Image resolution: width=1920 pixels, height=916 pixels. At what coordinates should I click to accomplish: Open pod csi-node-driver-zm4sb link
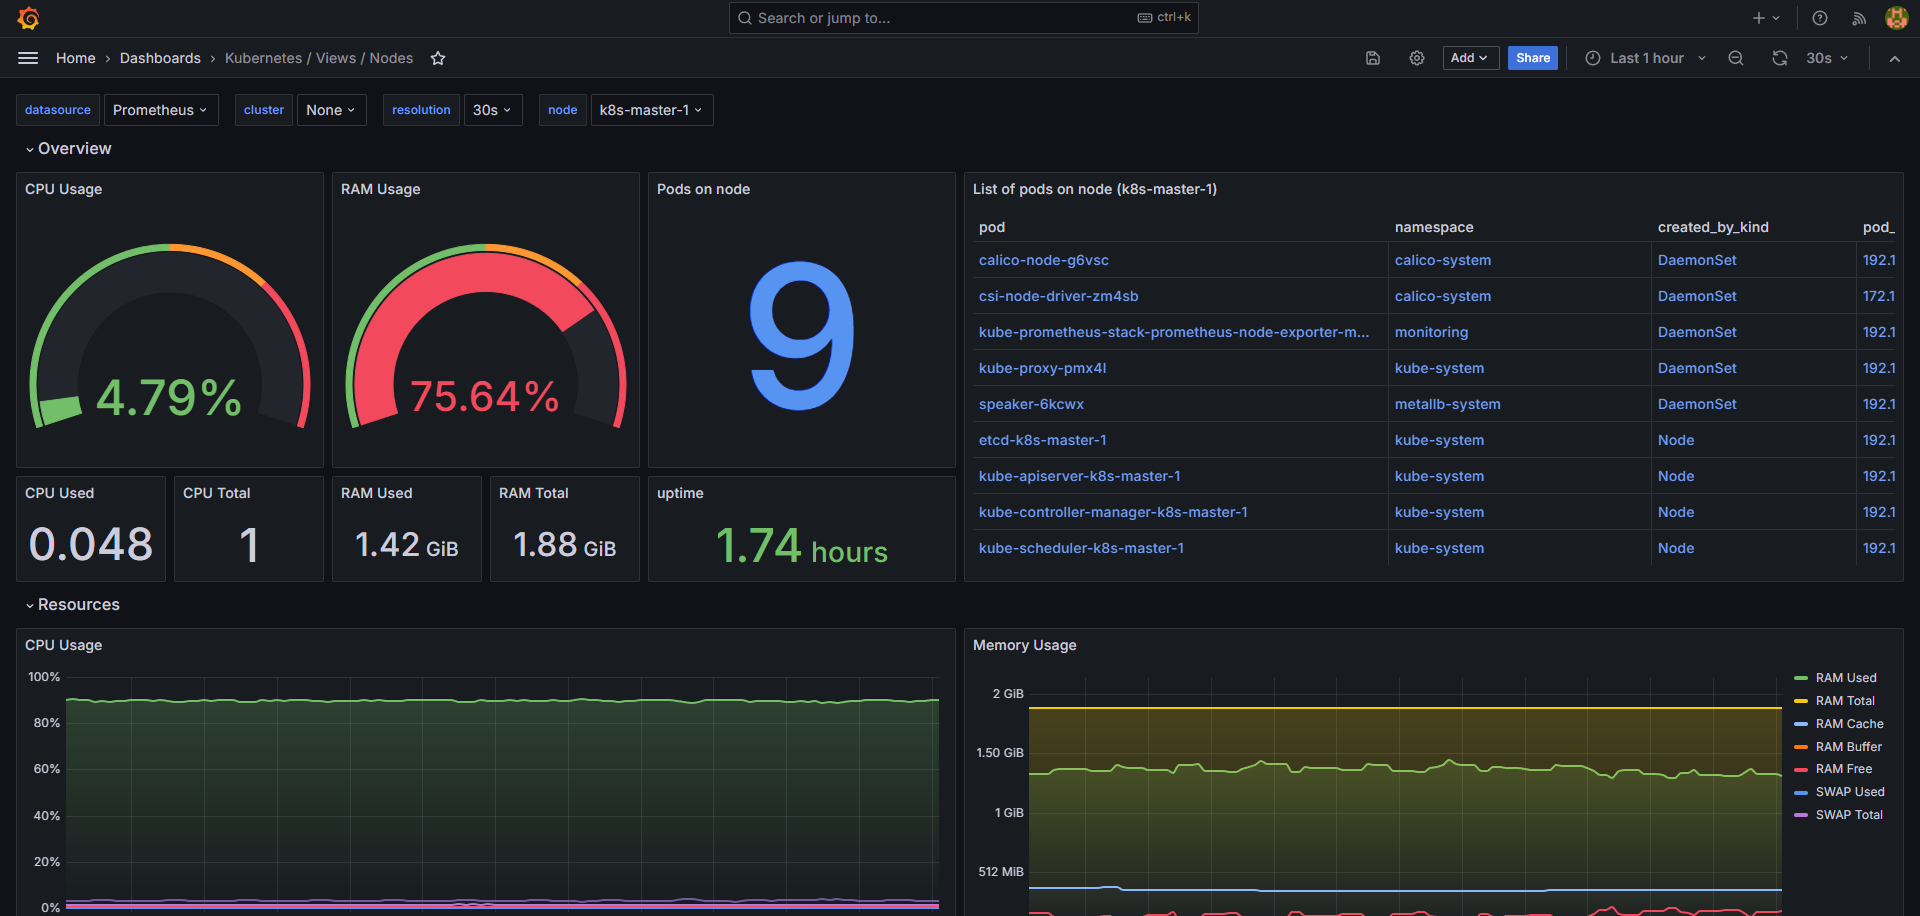click(1059, 296)
